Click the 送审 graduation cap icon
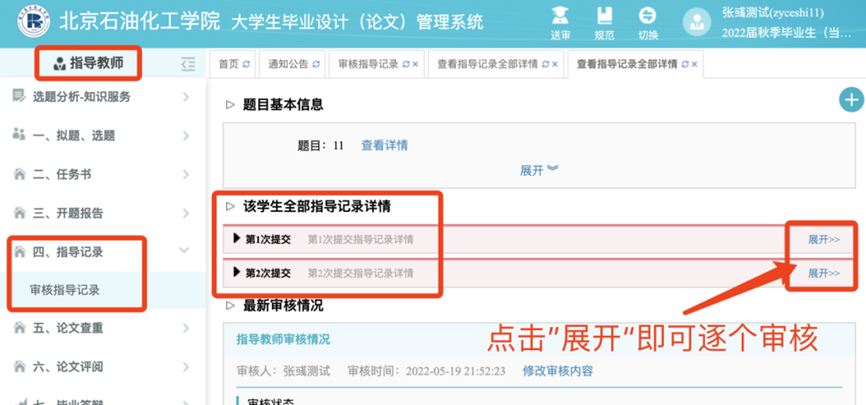The image size is (866, 405). tap(561, 16)
